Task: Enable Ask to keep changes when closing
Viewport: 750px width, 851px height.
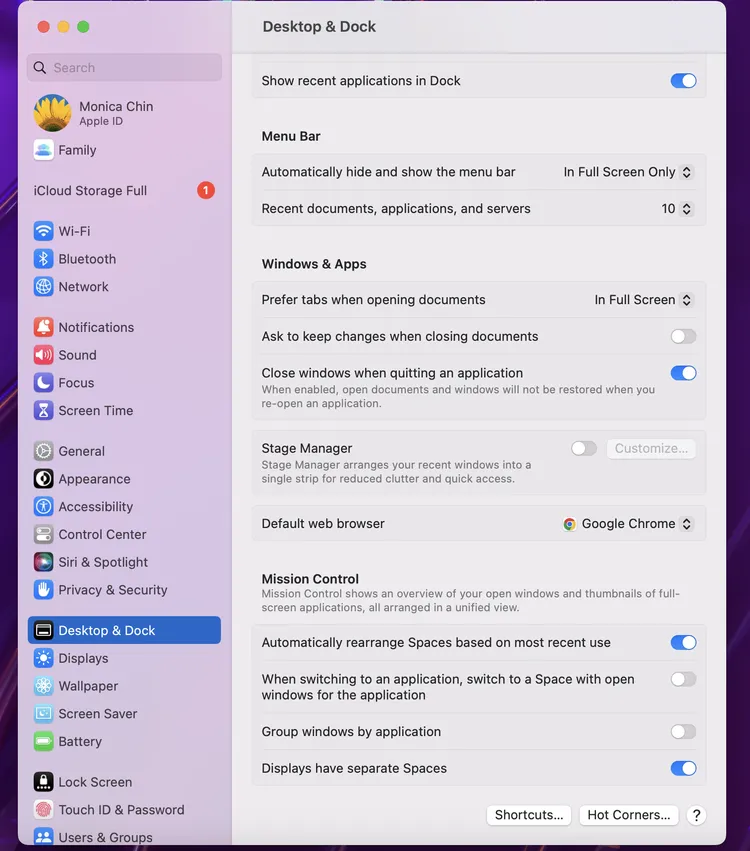Action: pos(683,336)
